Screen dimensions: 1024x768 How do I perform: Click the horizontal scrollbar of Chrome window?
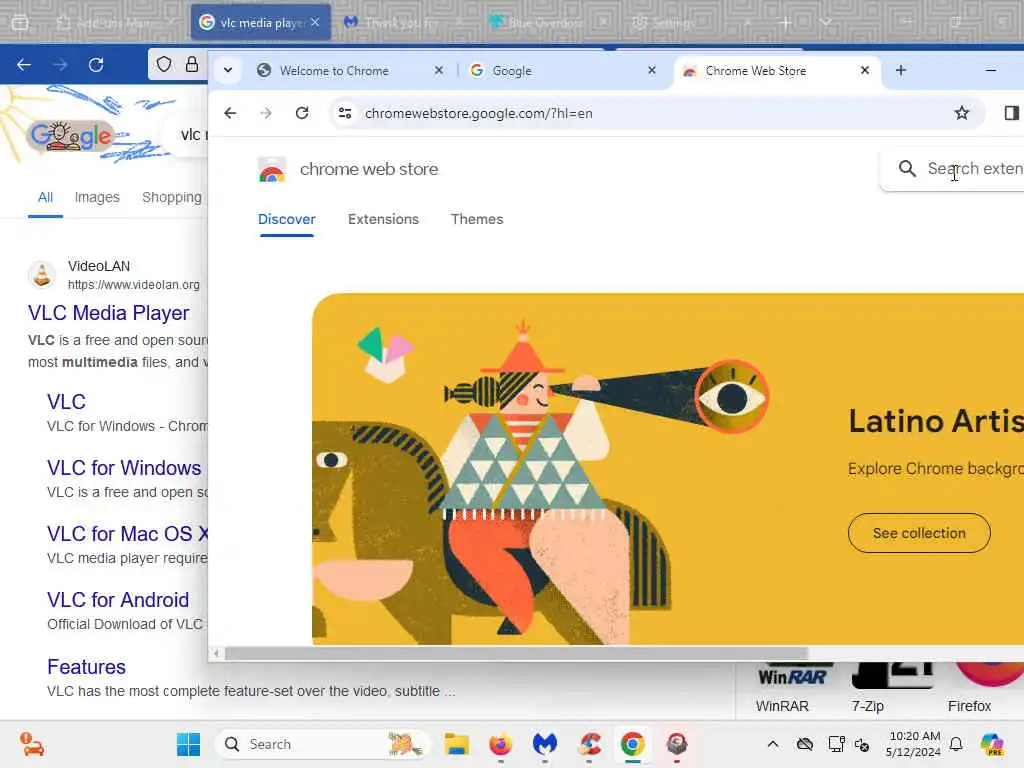516,653
